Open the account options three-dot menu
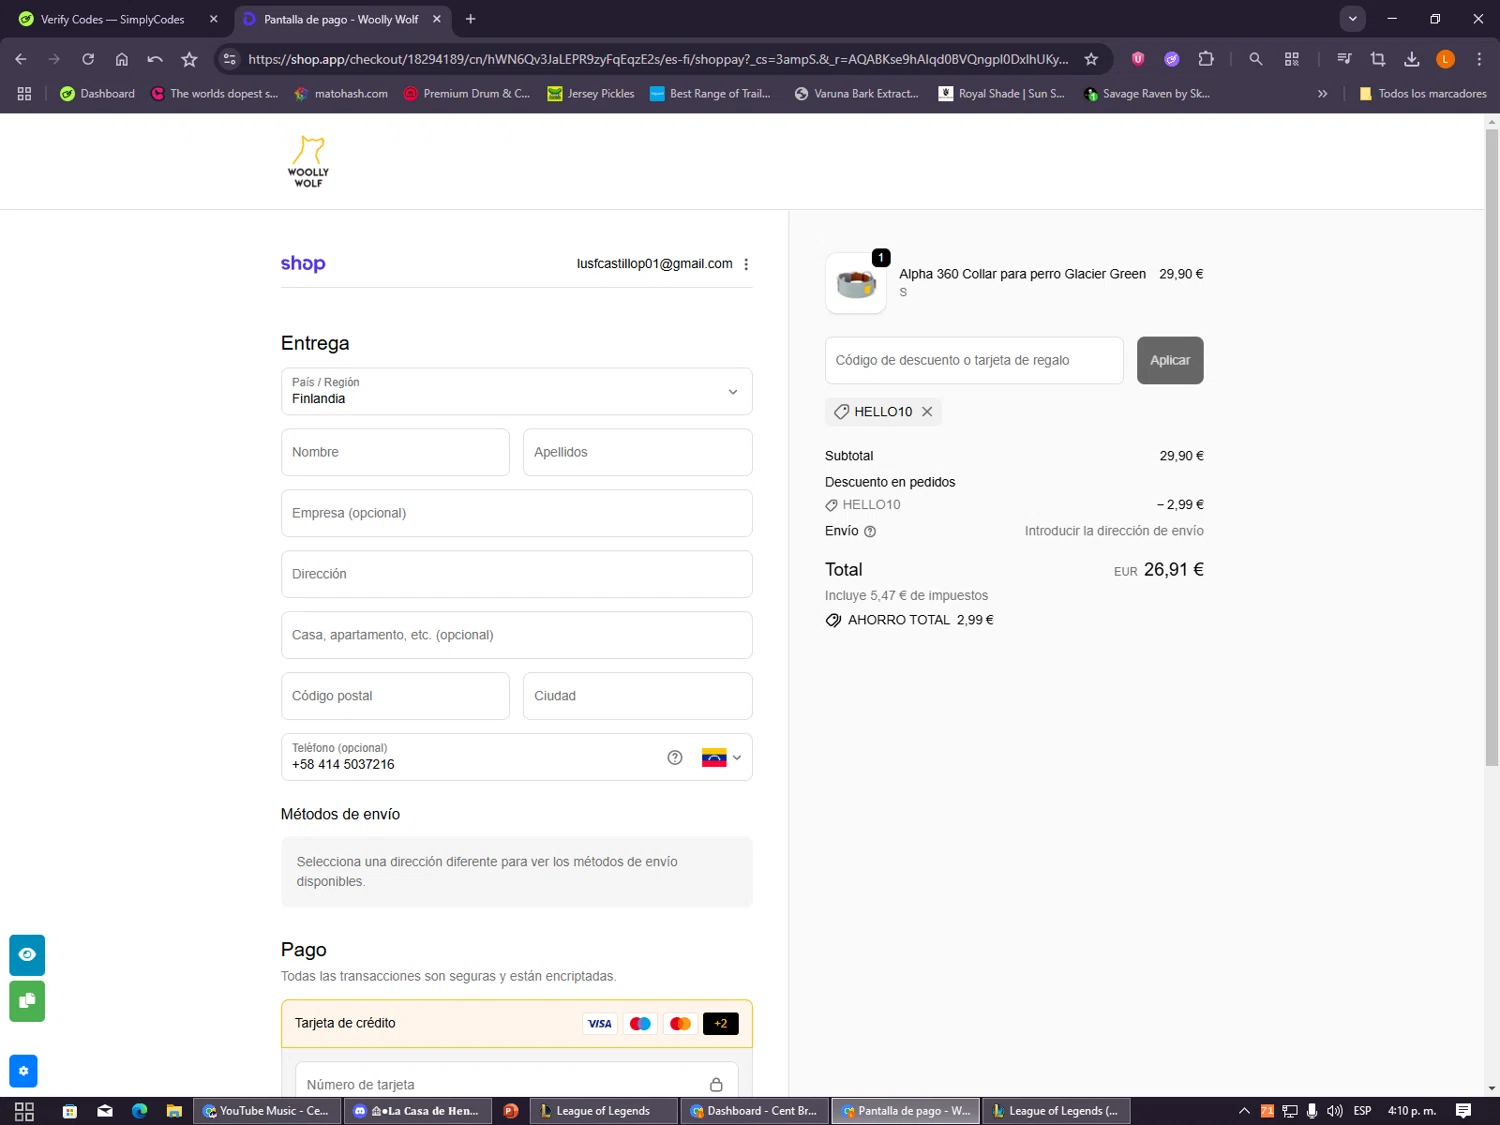1500x1125 pixels. [746, 264]
